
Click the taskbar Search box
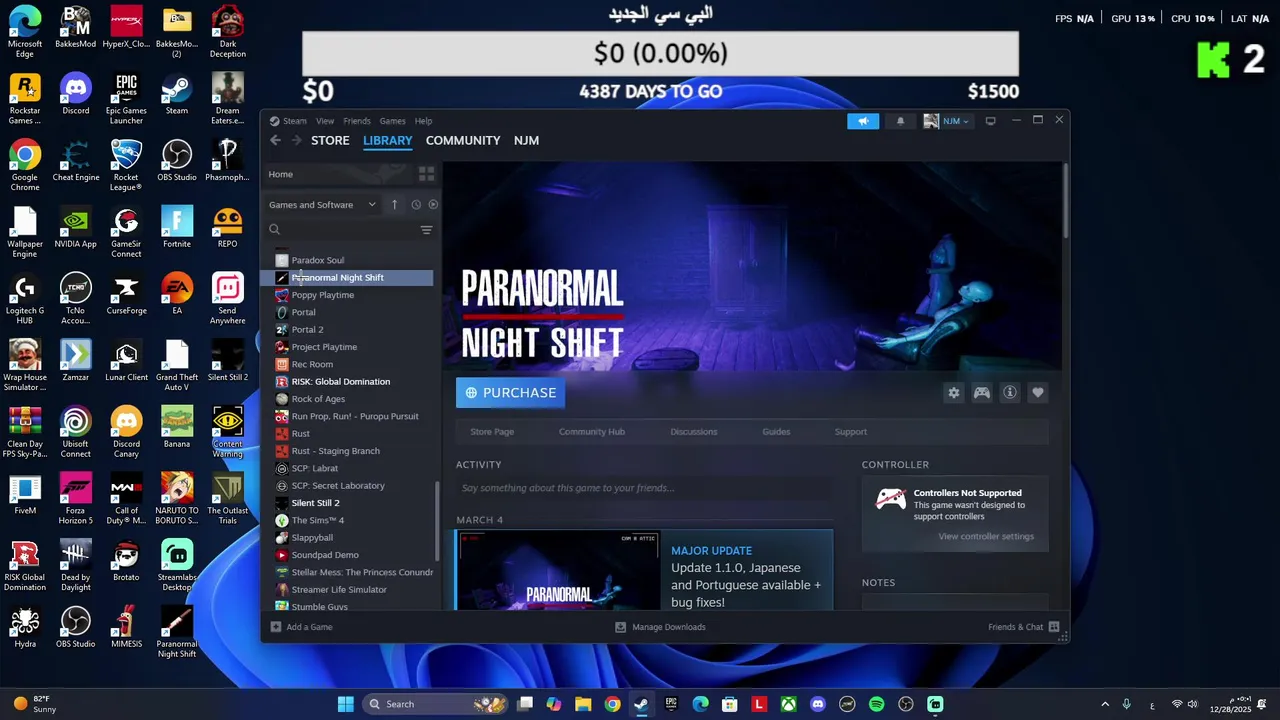tap(436, 704)
